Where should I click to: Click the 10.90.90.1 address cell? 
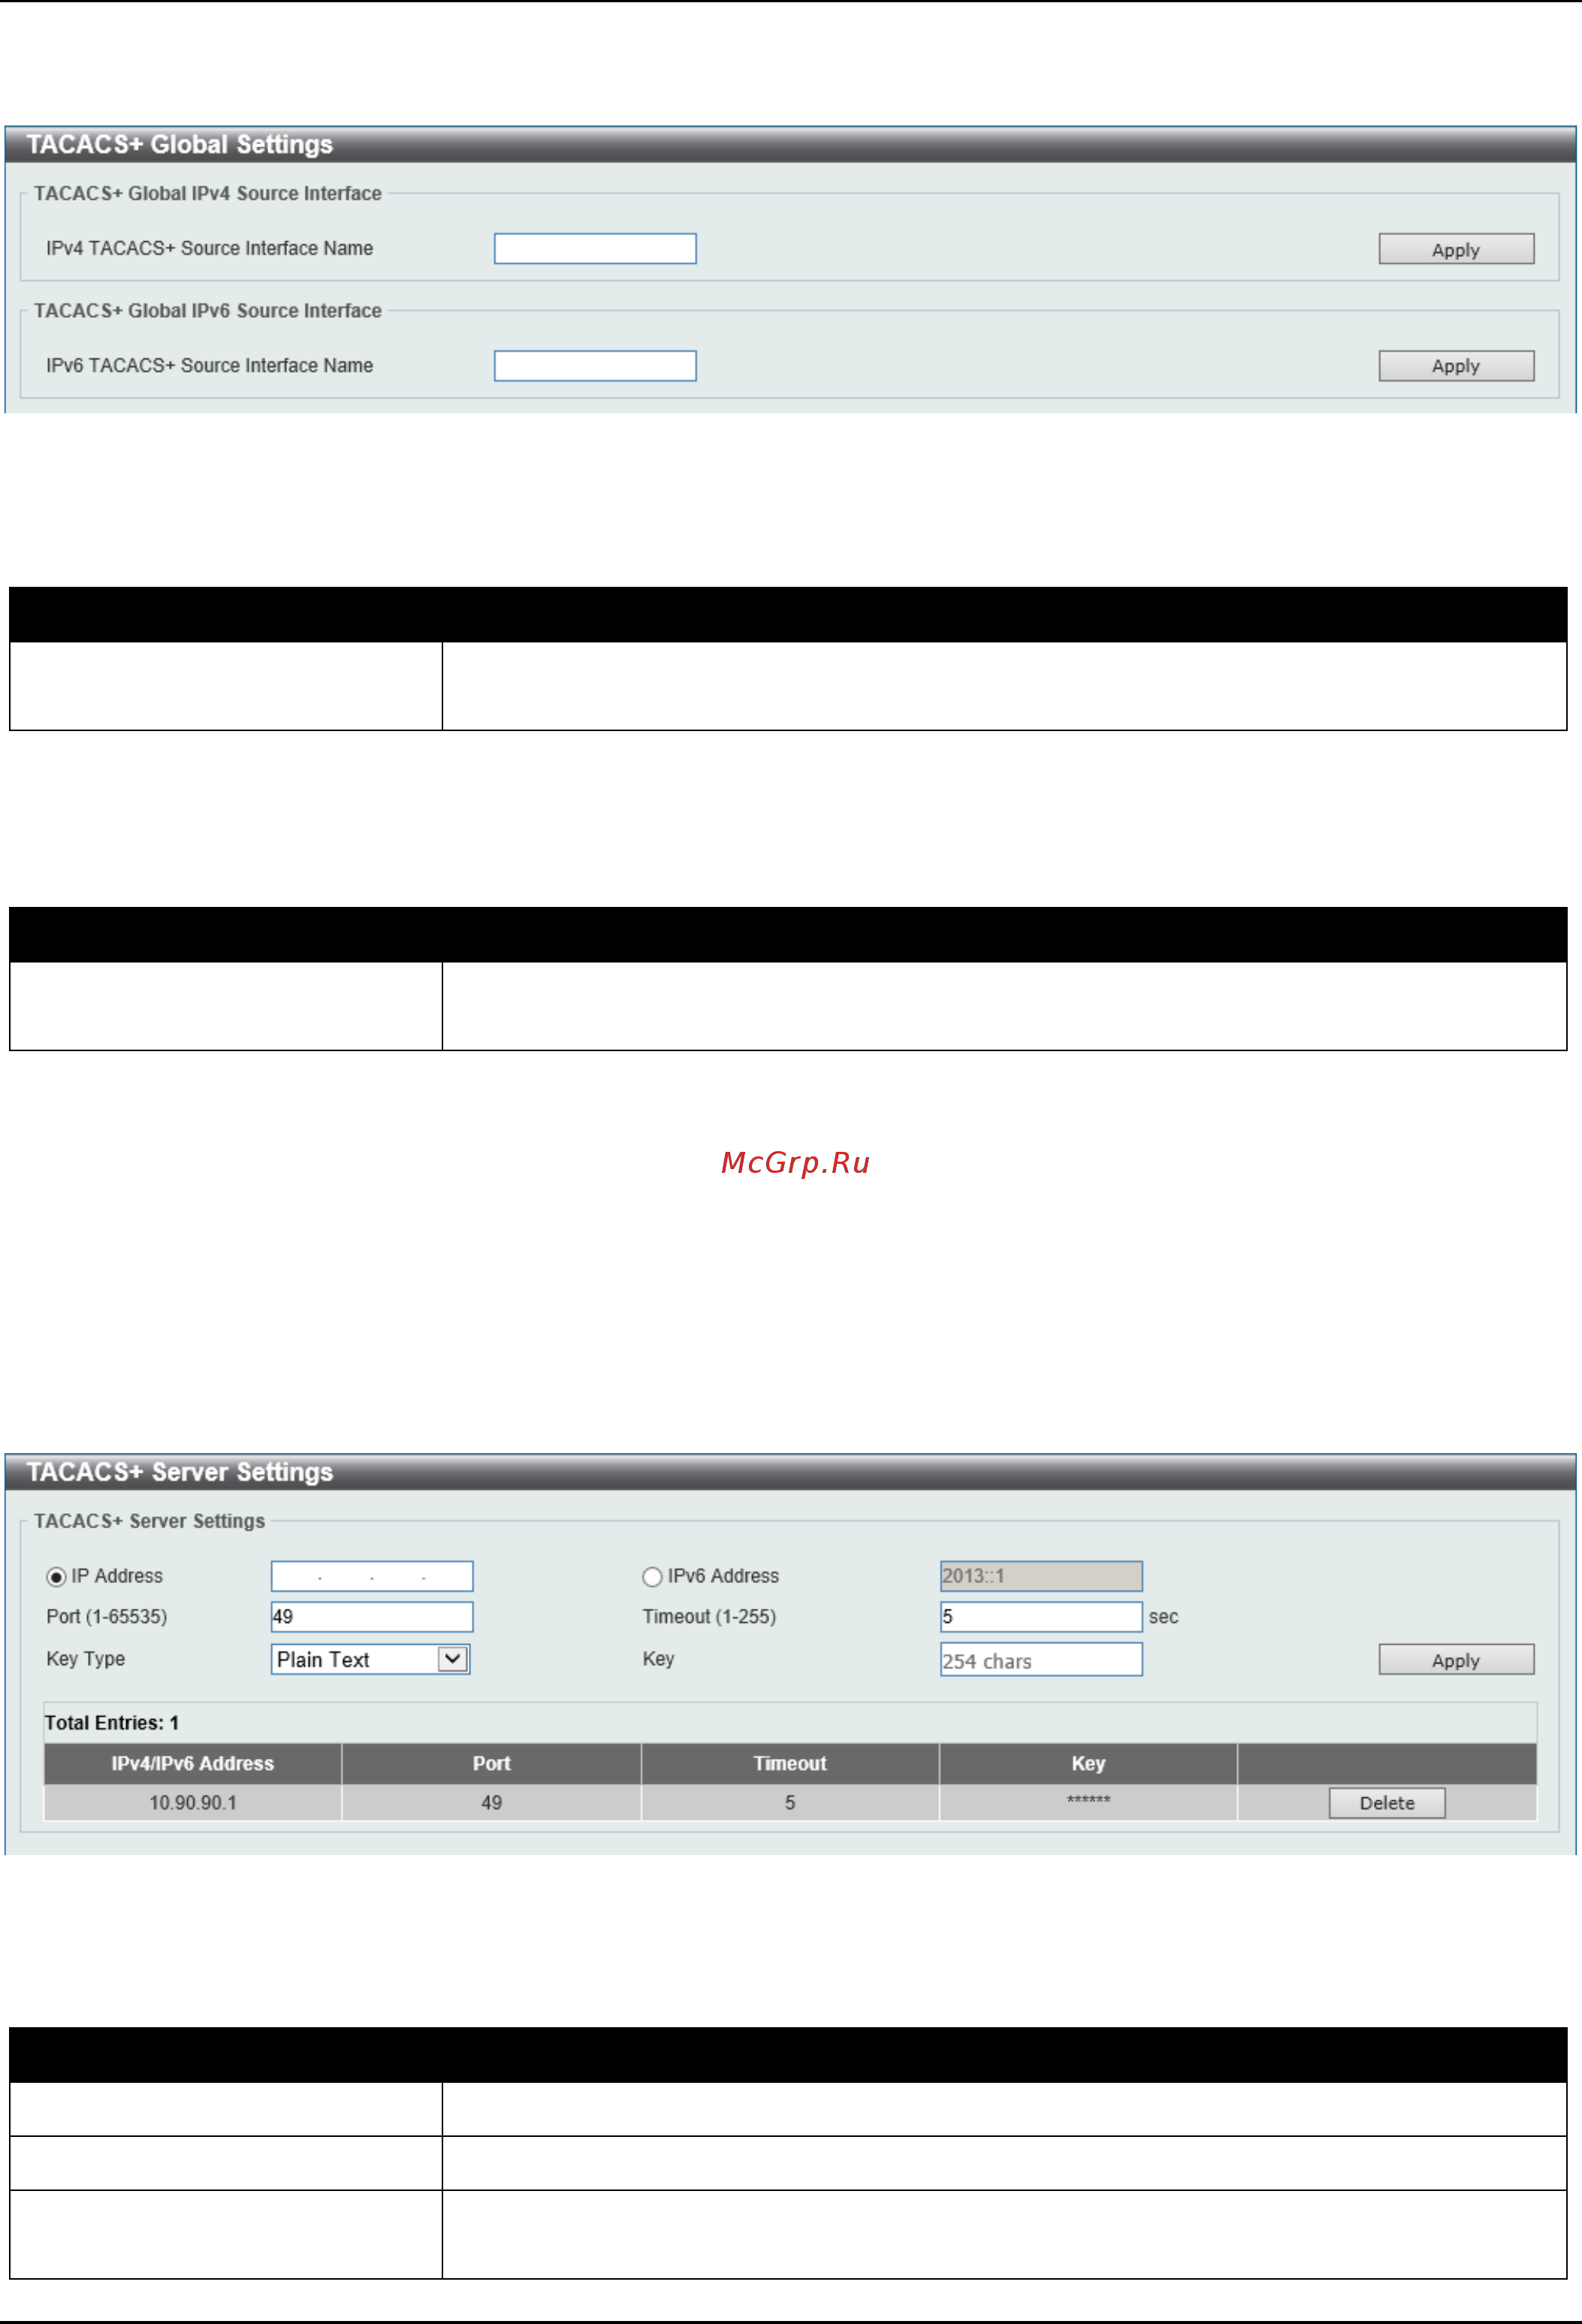(193, 1803)
